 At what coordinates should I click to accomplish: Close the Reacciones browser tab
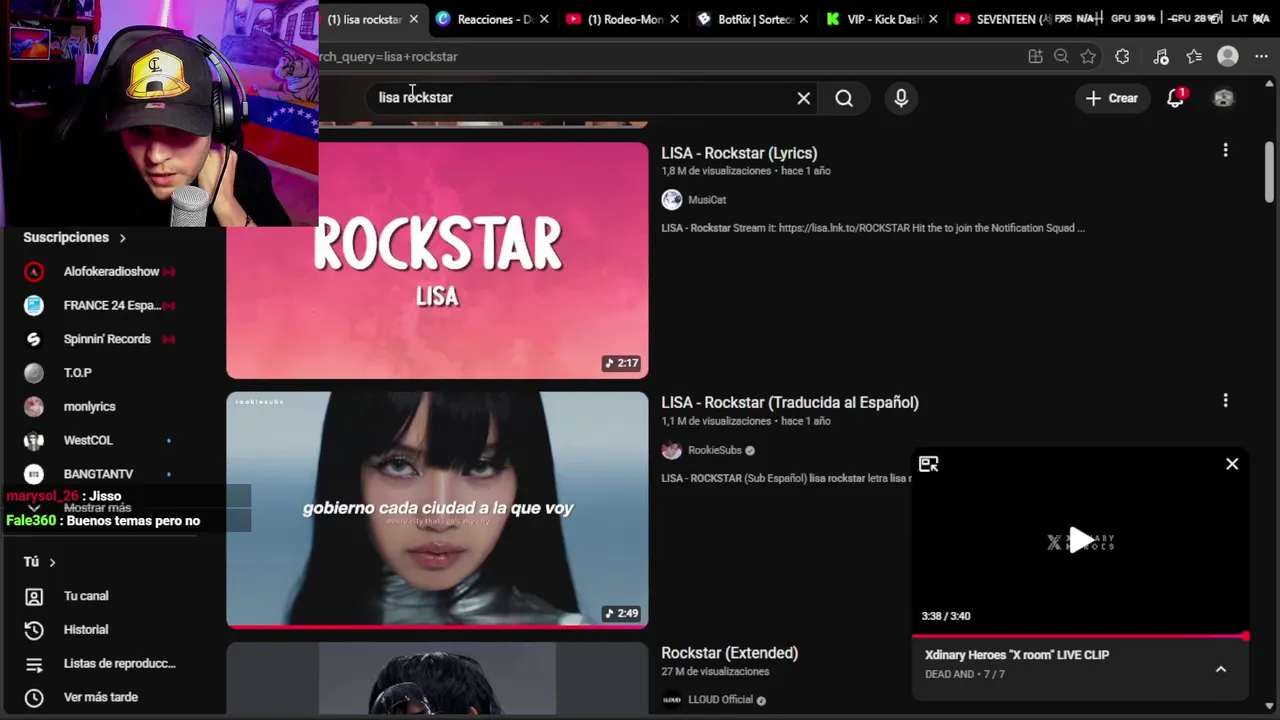point(544,19)
